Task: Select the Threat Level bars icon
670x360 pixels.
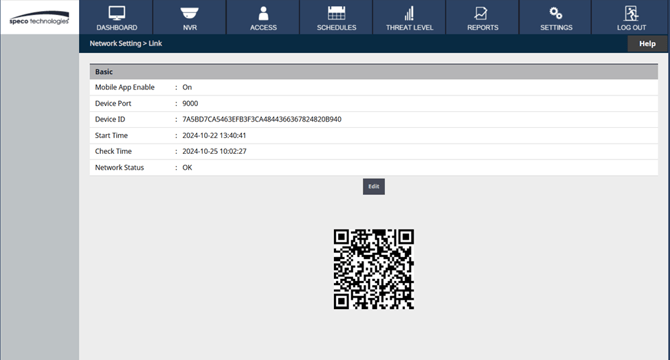Action: point(409,13)
